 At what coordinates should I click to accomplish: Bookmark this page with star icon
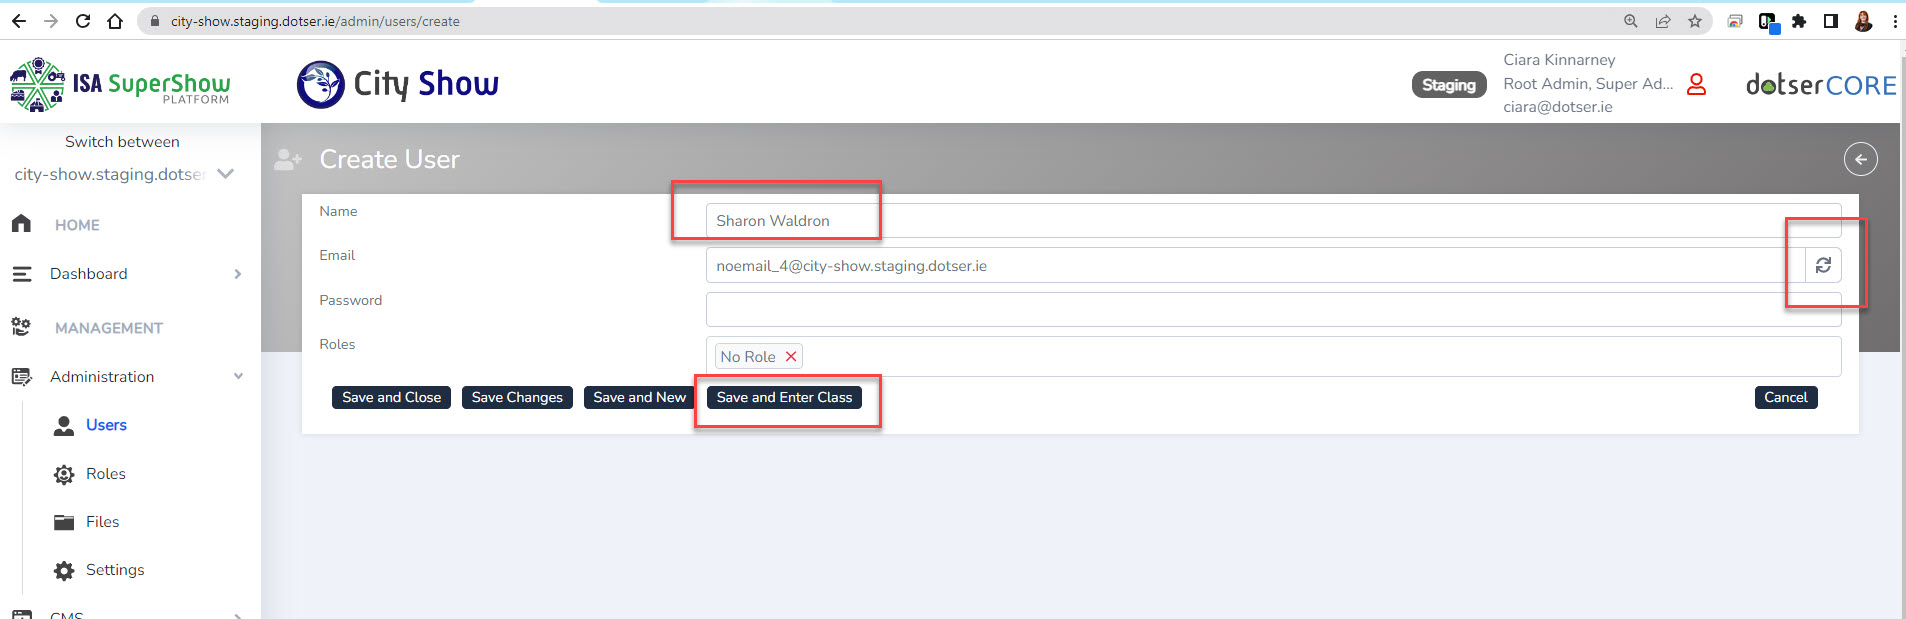point(1695,21)
